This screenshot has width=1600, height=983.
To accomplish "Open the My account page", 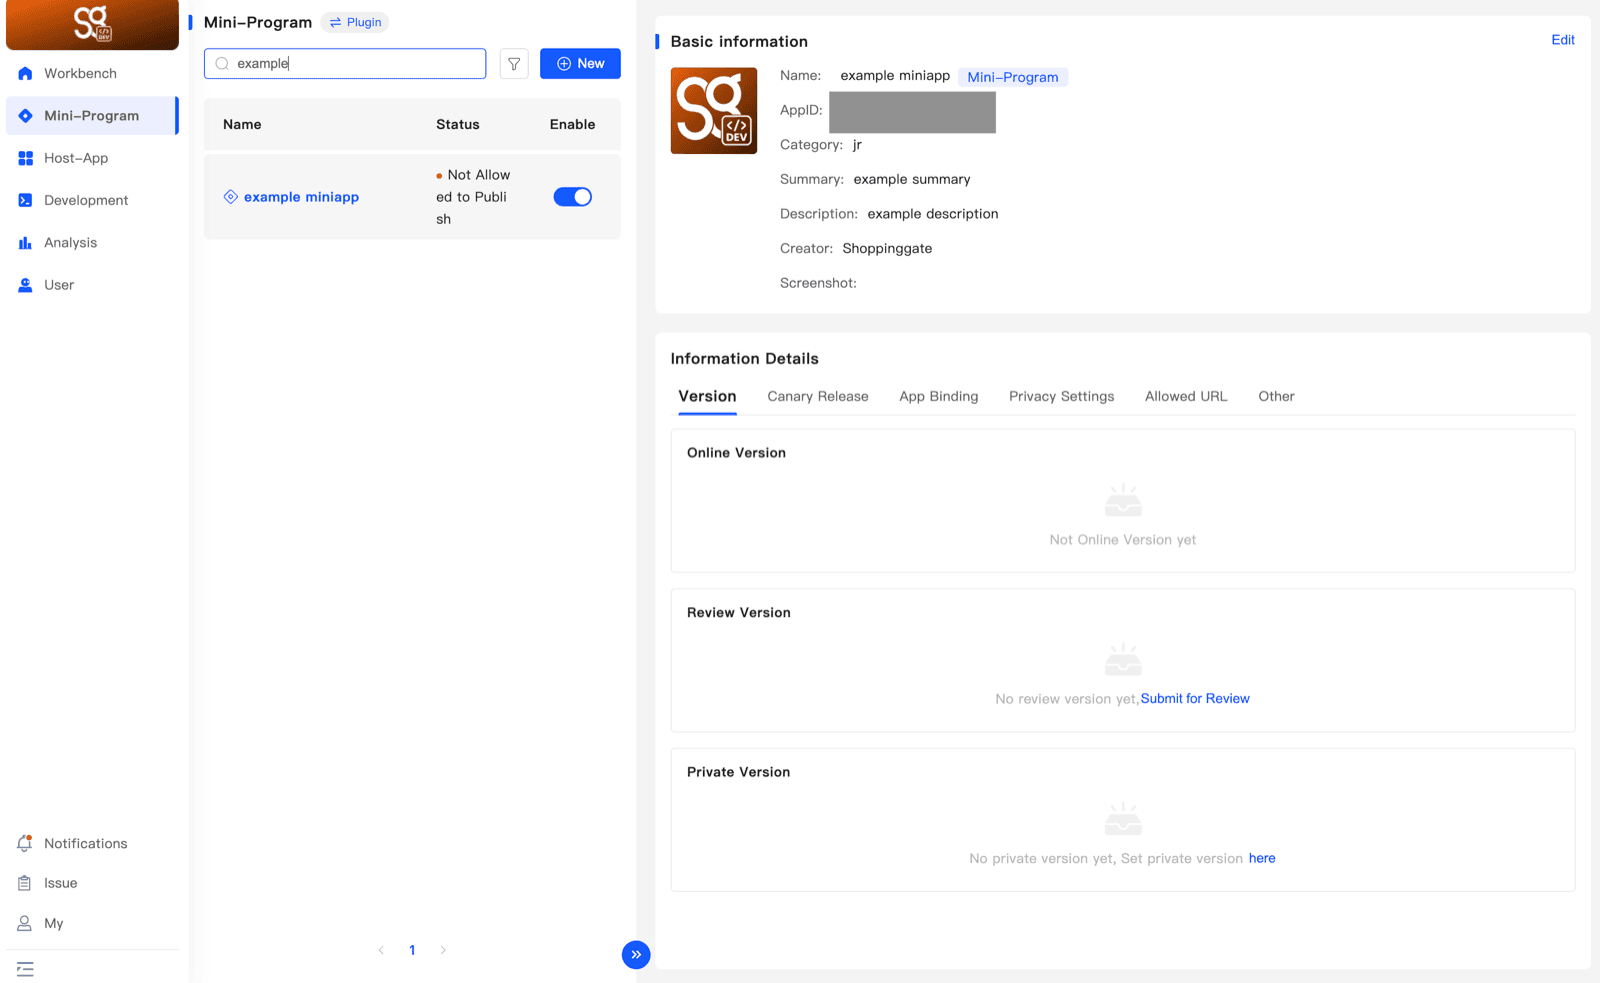I will coord(53,923).
